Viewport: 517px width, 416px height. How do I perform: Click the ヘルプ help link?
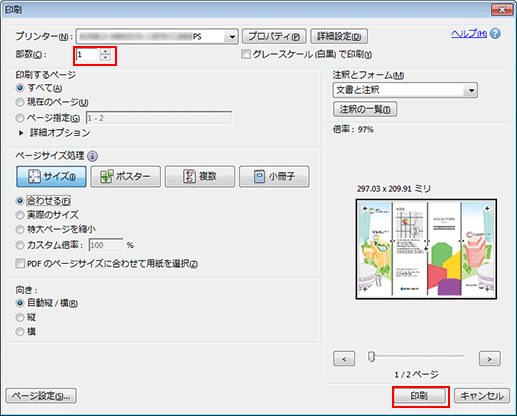(469, 34)
